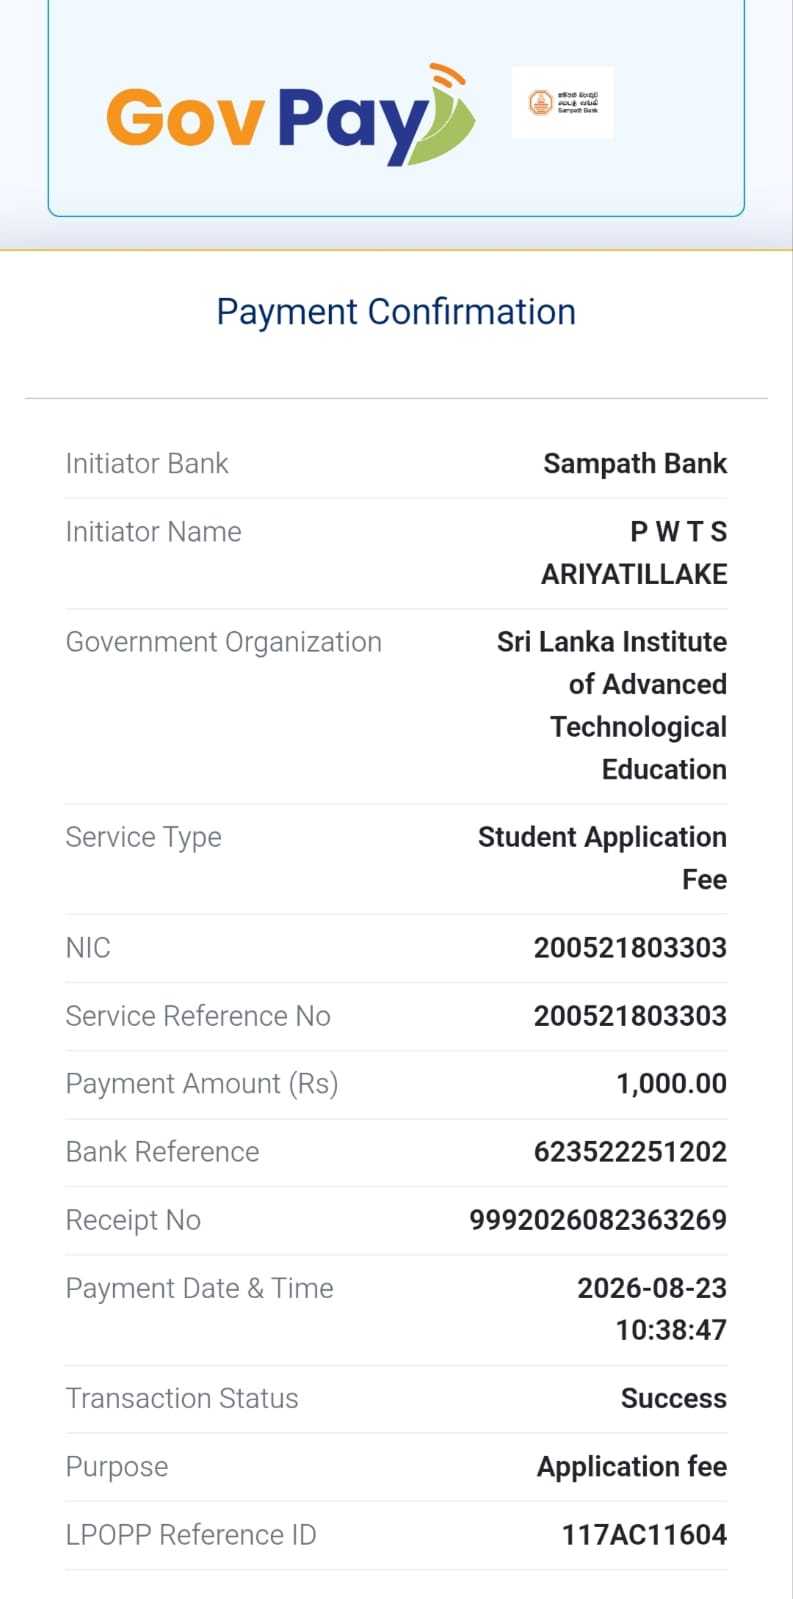
Task: Click the Bank Reference number 623522251202
Action: pyautogui.click(x=630, y=1152)
